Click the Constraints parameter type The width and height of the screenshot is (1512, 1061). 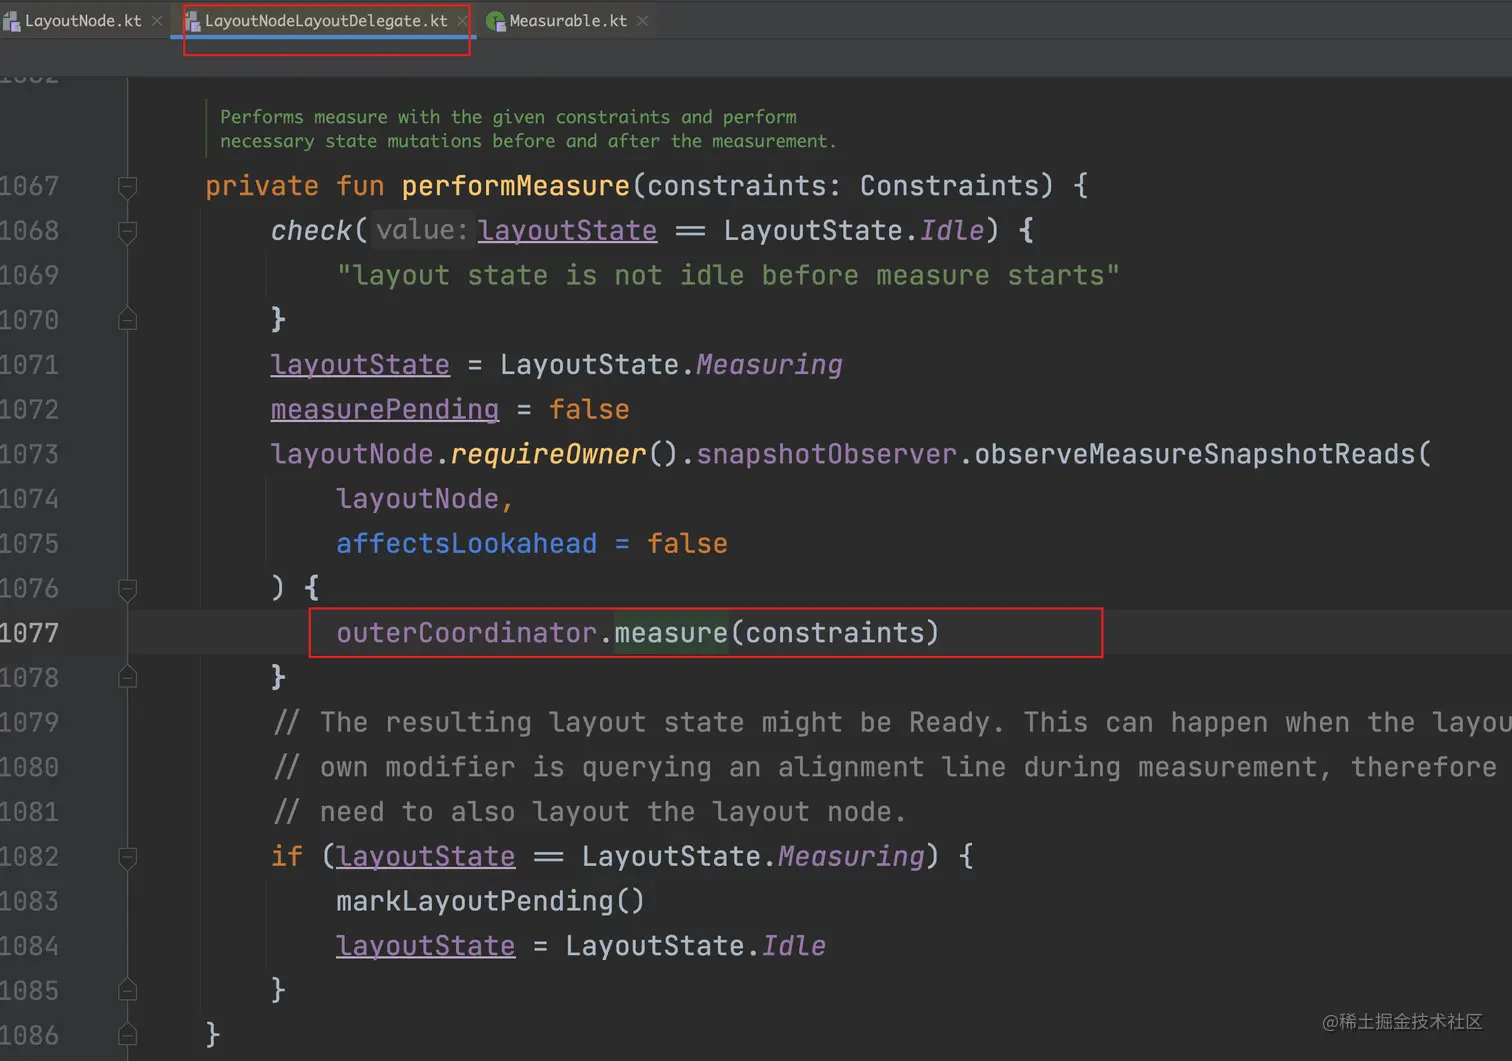tap(948, 186)
